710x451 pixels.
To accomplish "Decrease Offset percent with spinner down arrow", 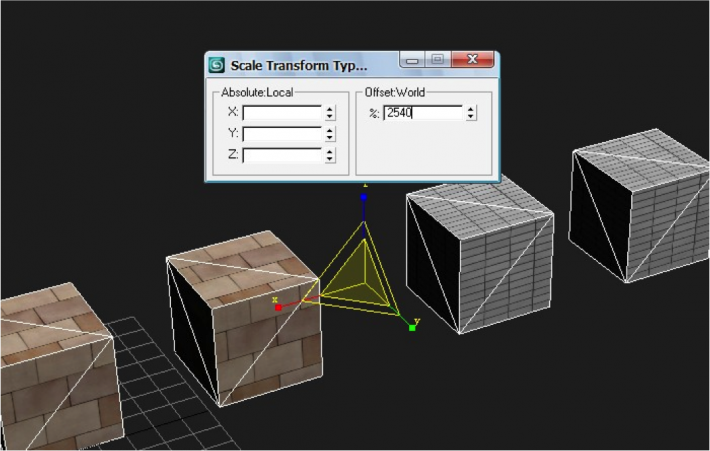I will click(471, 116).
